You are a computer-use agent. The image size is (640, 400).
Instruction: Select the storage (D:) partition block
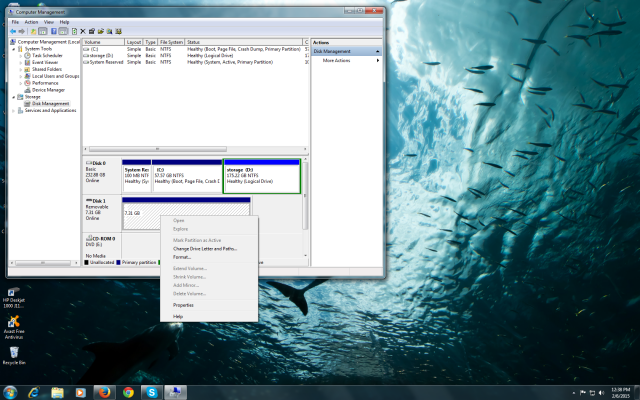(262, 175)
